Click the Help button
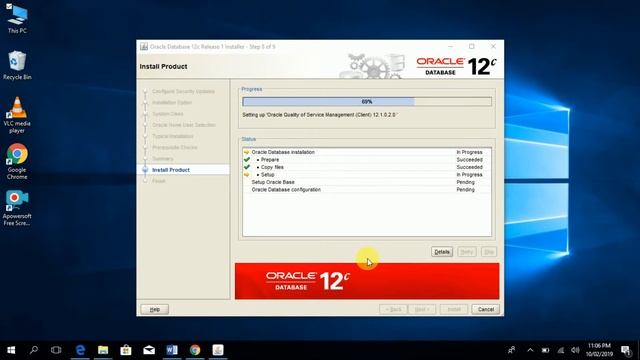 pos(155,309)
